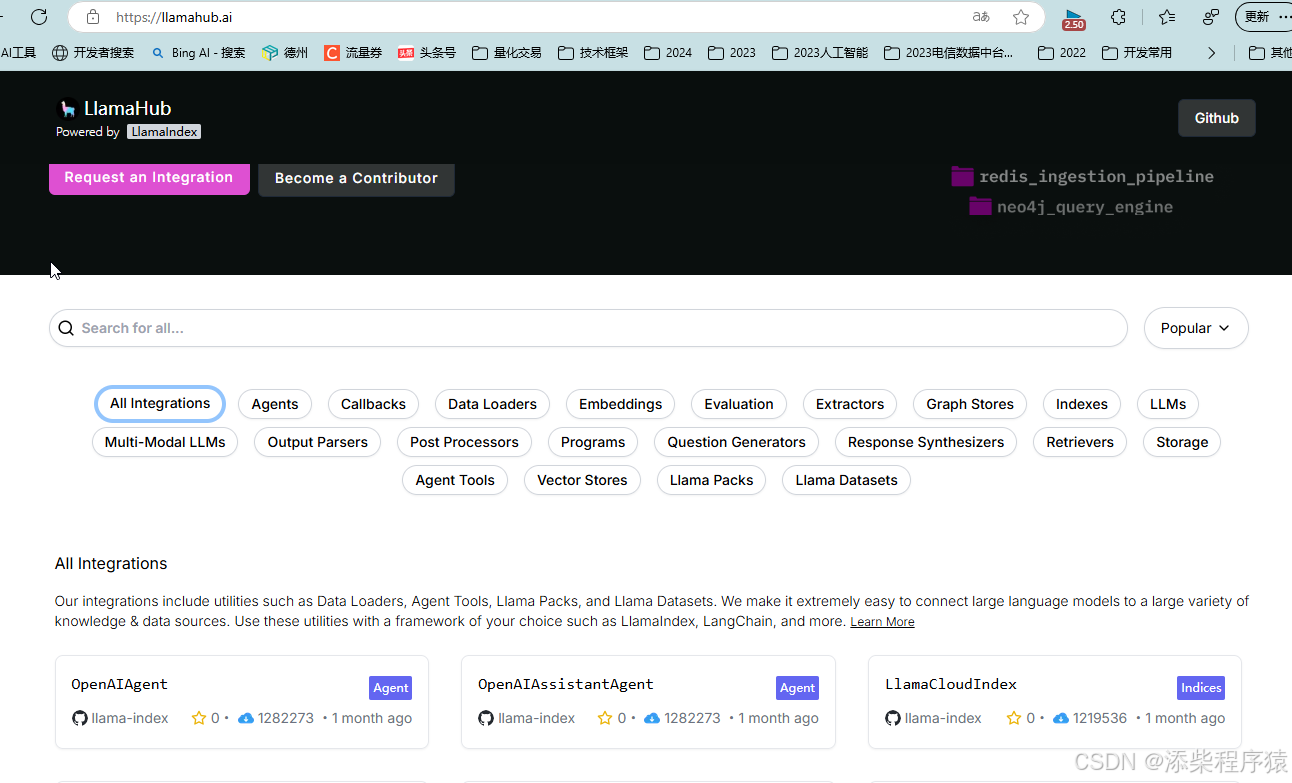Screen dimensions: 1292x783
Task: Click download cloud icon on OpenAIAssistantAgent card
Action: point(652,718)
